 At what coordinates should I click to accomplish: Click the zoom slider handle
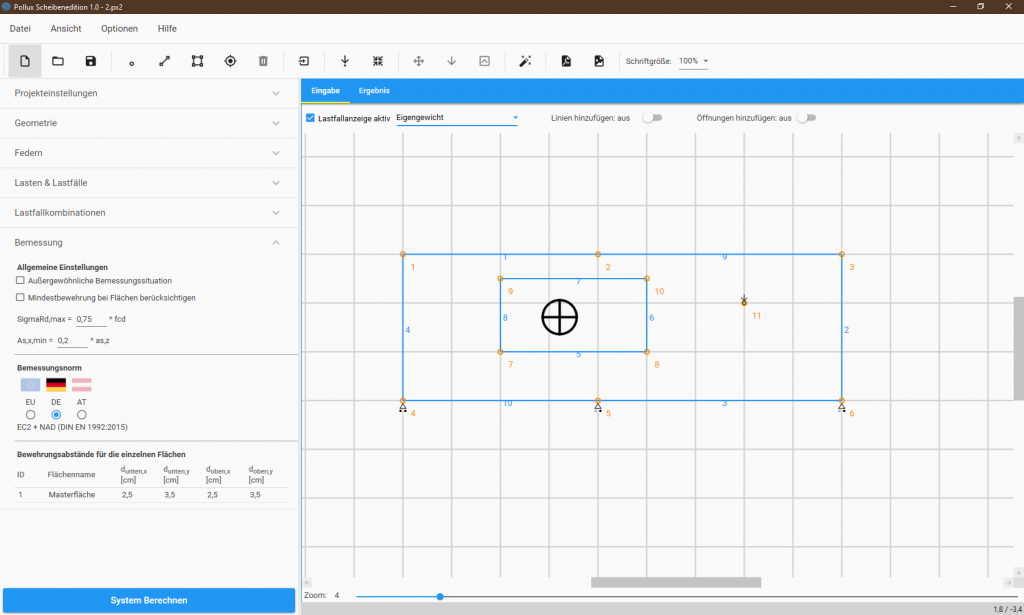tap(440, 597)
